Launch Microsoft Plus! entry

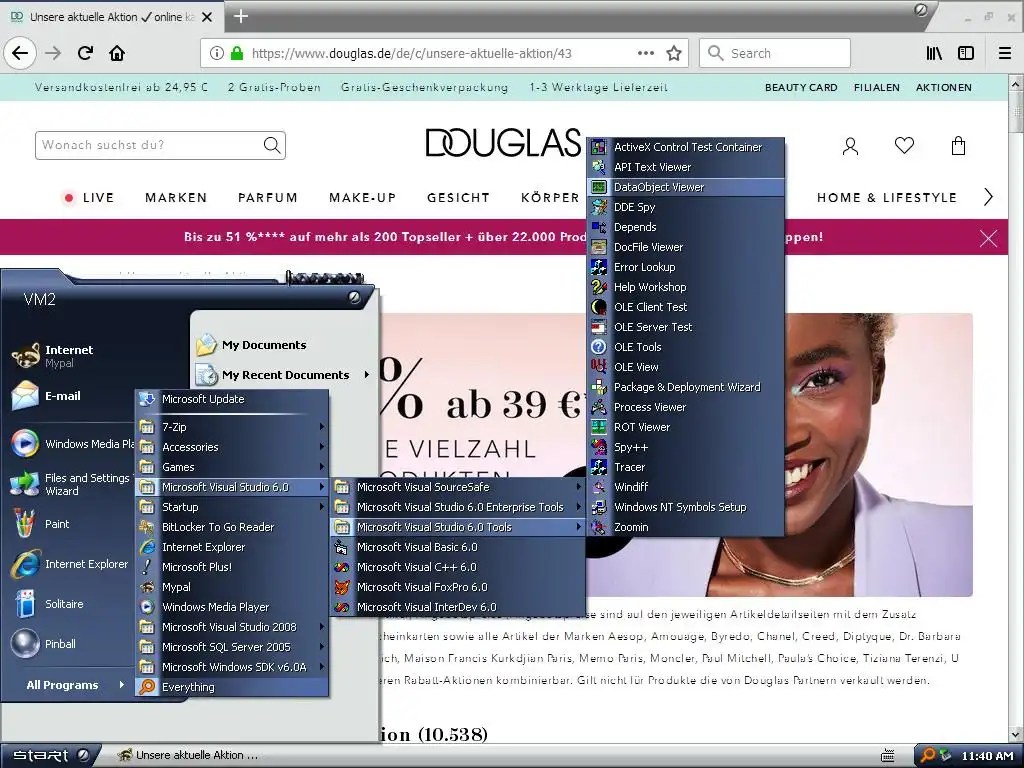pyautogui.click(x=232, y=567)
